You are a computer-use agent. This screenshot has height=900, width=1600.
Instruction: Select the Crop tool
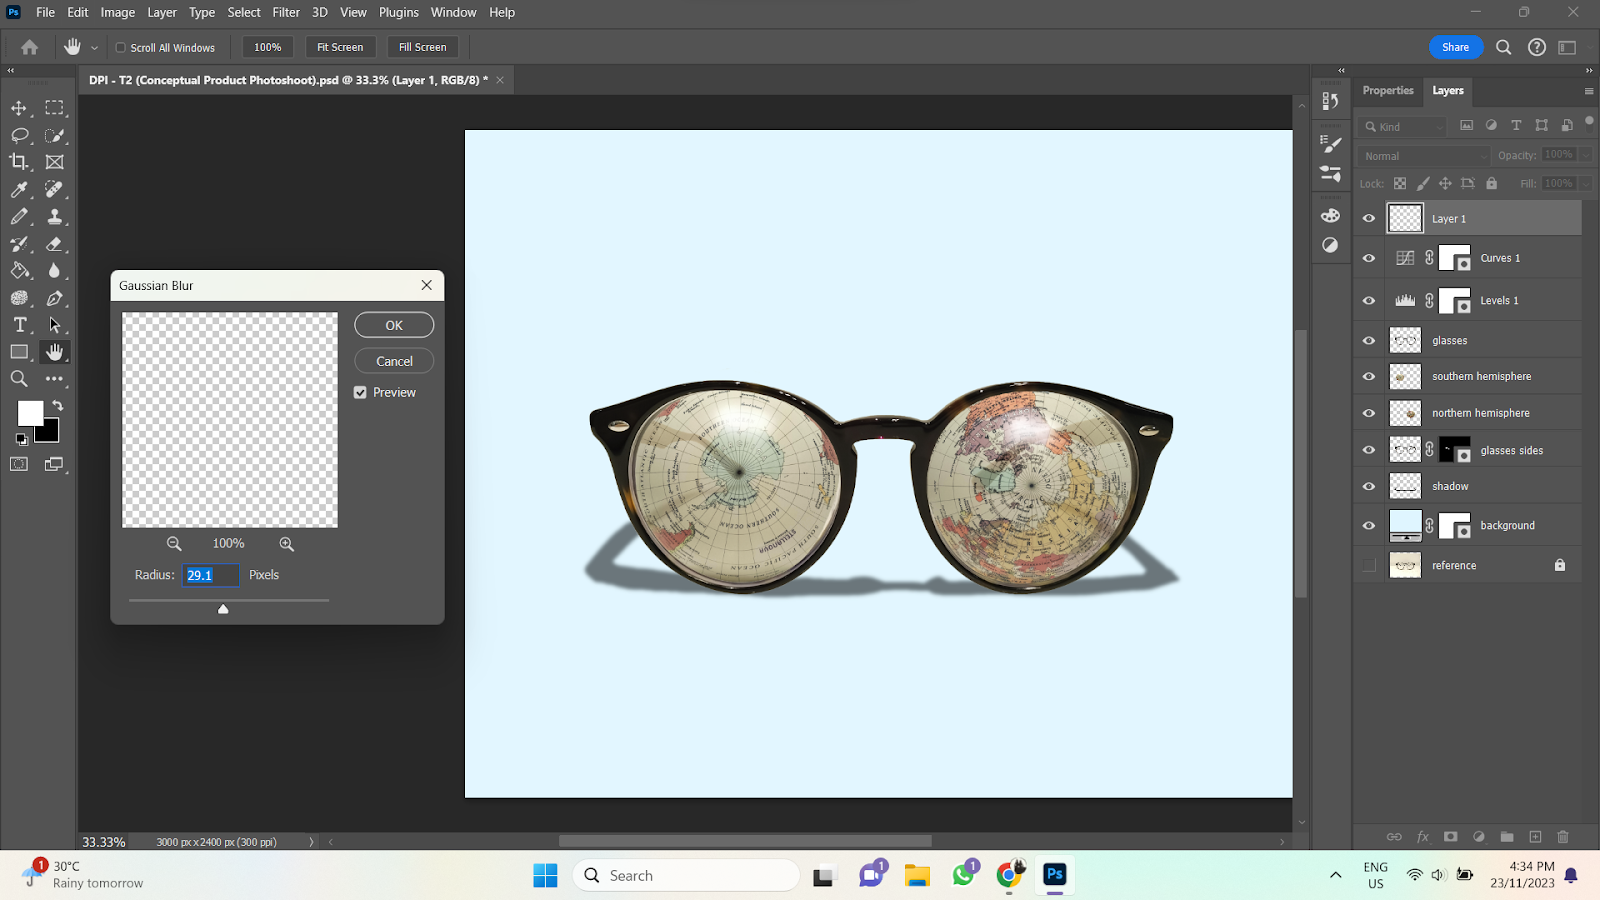(19, 162)
